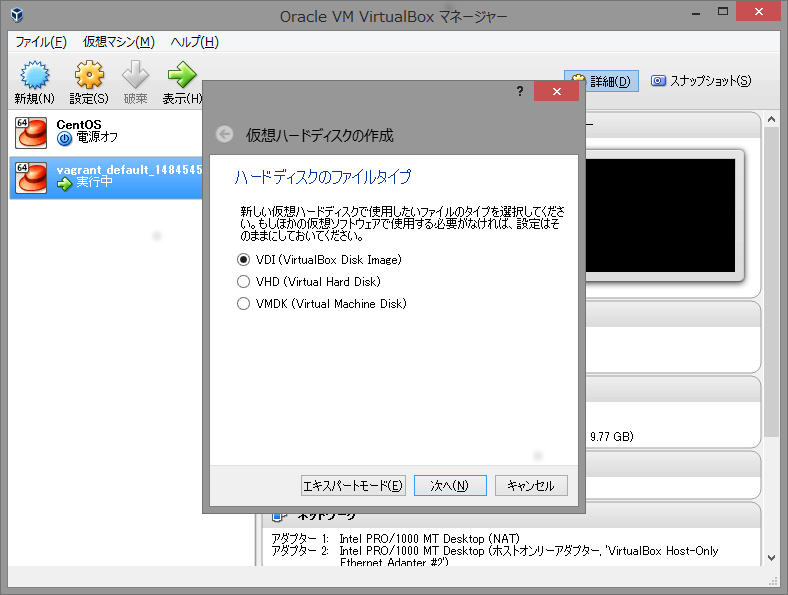Image resolution: width=788 pixels, height=595 pixels.
Task: Click the ハードディスクのファイルタイプ heading
Action: (323, 177)
